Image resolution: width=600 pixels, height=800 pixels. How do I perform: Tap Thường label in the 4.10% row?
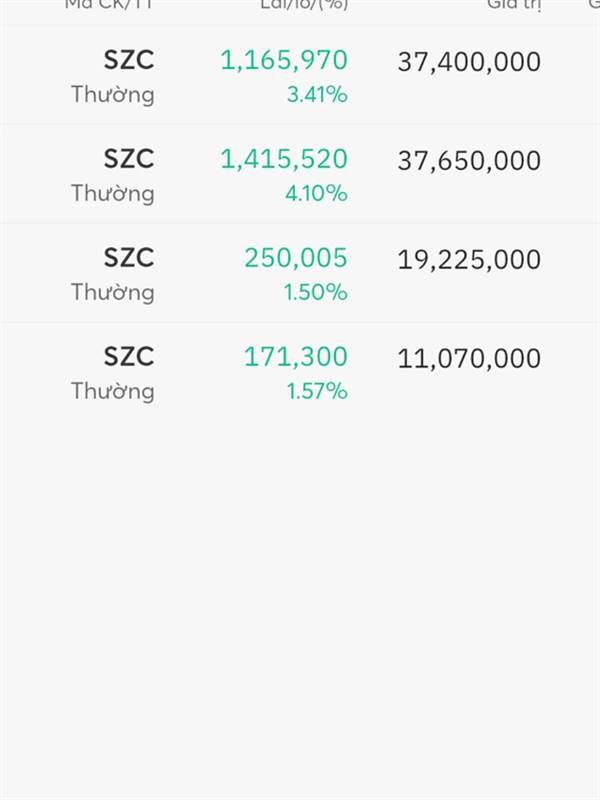(x=113, y=194)
